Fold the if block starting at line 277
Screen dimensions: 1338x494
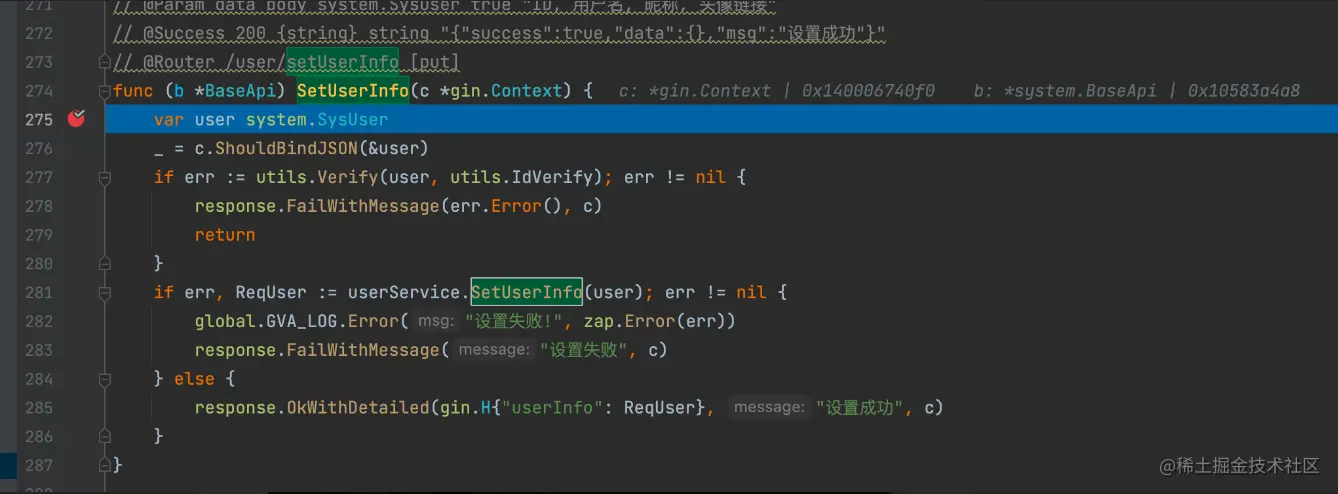(x=105, y=177)
